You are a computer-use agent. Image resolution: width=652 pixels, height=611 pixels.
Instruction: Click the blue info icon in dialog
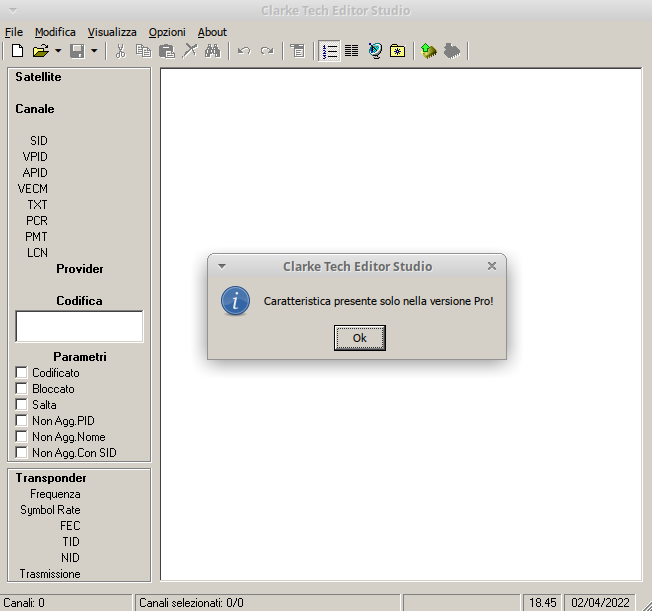[235, 300]
